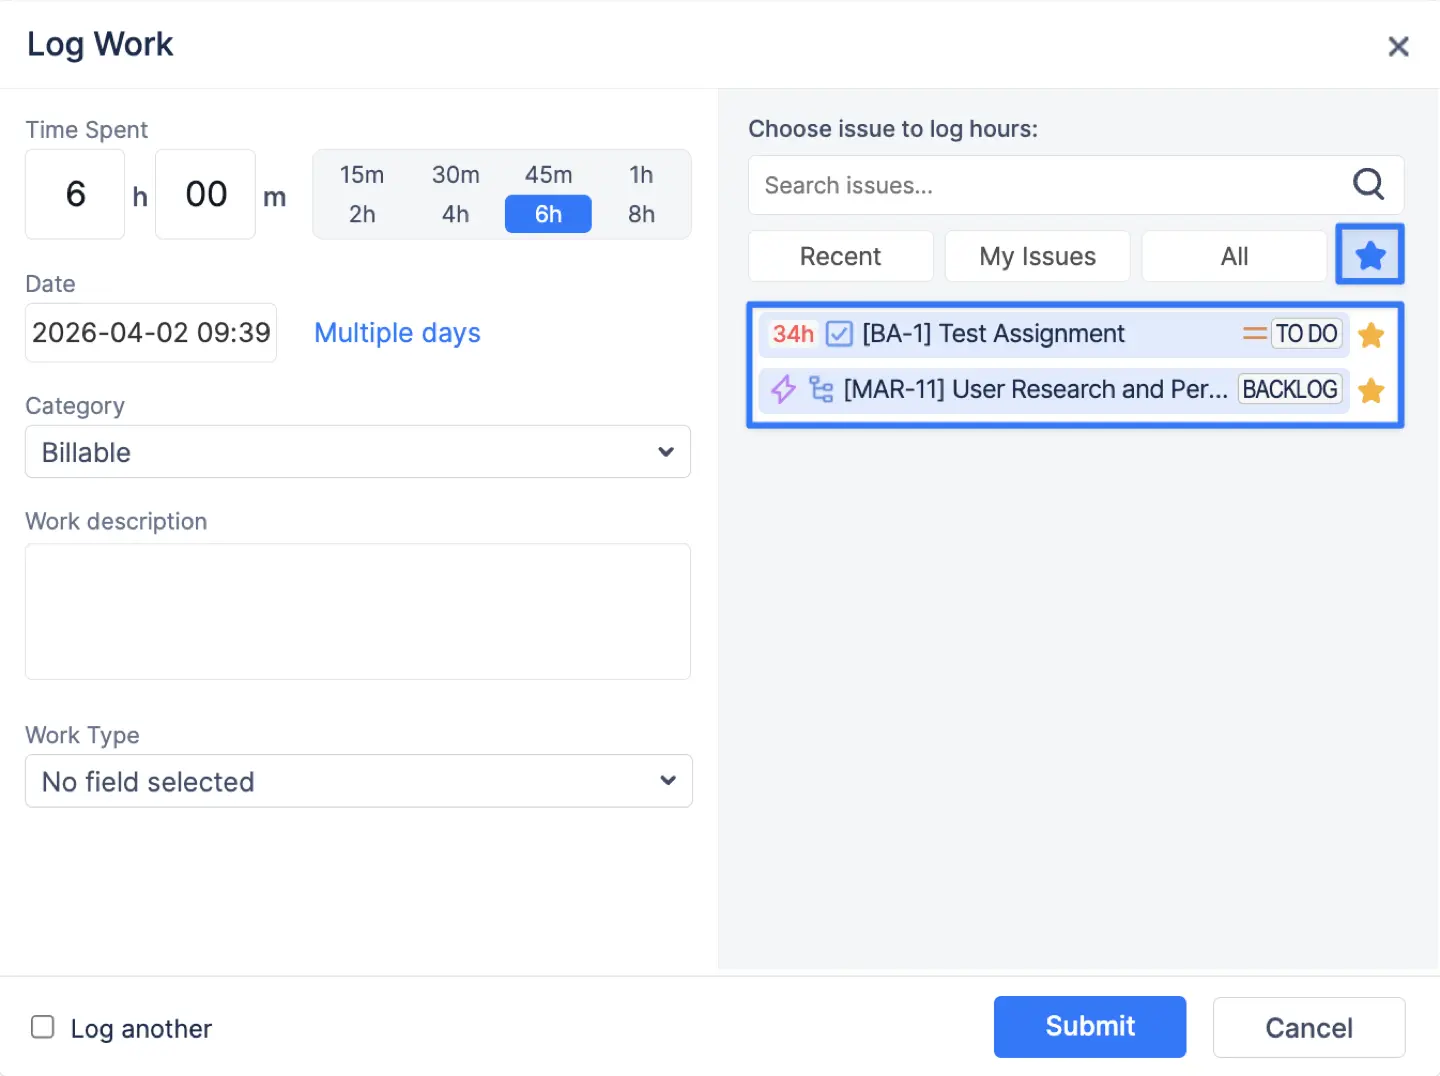Click the purple lightning icon on MAR-11

coord(782,390)
